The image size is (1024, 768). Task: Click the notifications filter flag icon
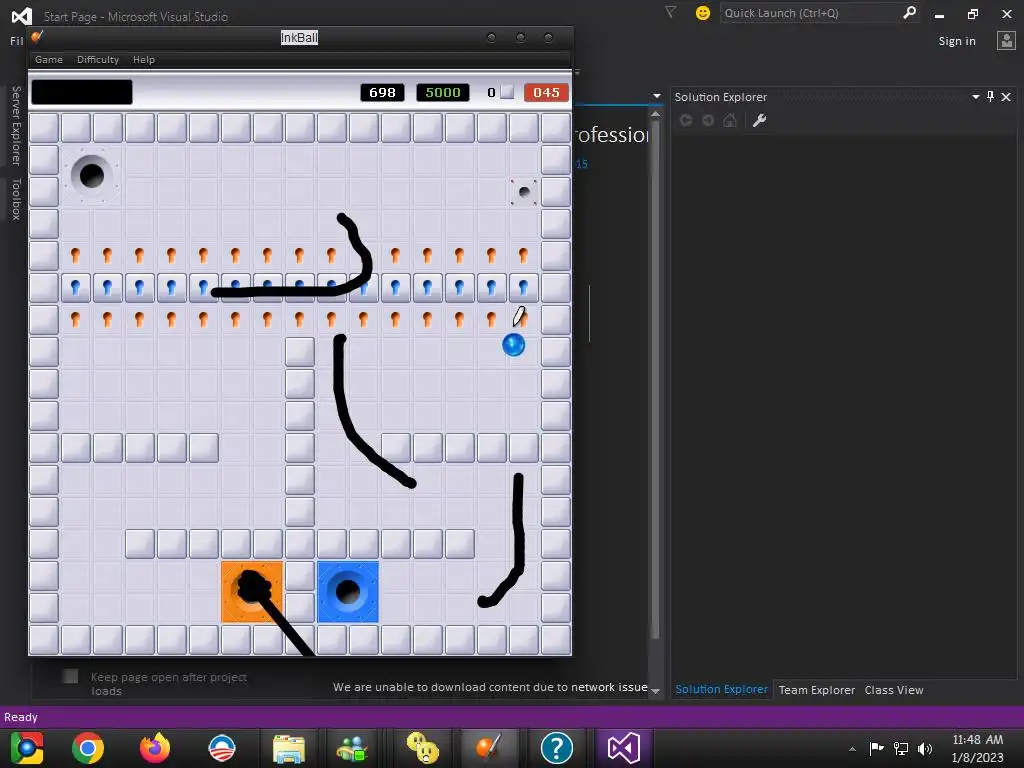[x=670, y=12]
